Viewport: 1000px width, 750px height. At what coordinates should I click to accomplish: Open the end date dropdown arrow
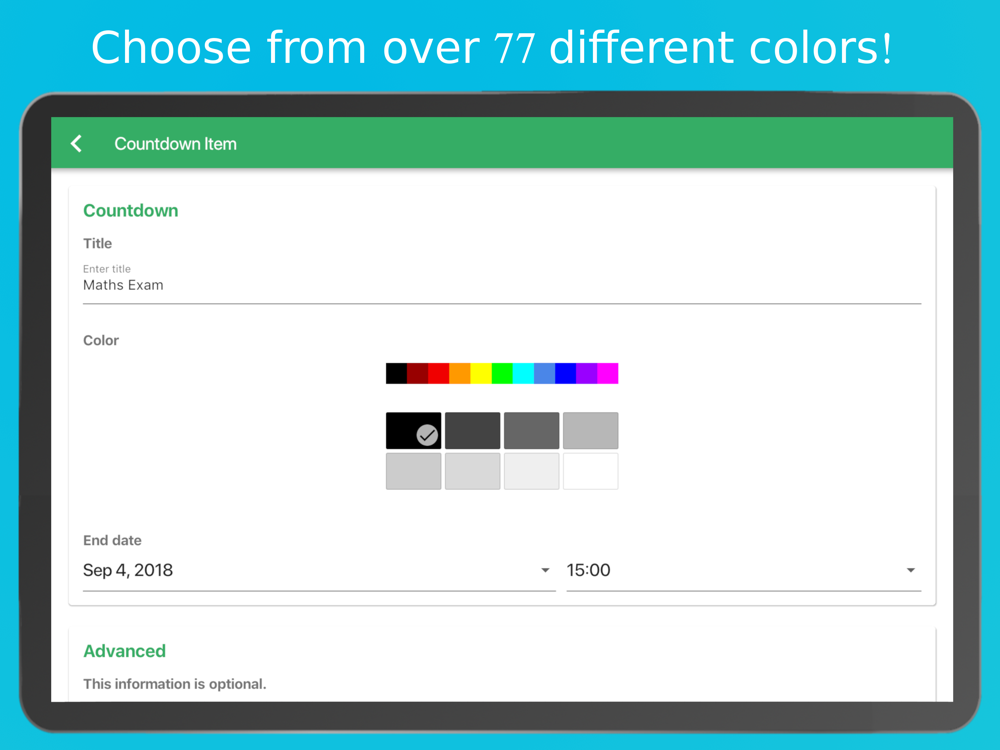(x=545, y=570)
